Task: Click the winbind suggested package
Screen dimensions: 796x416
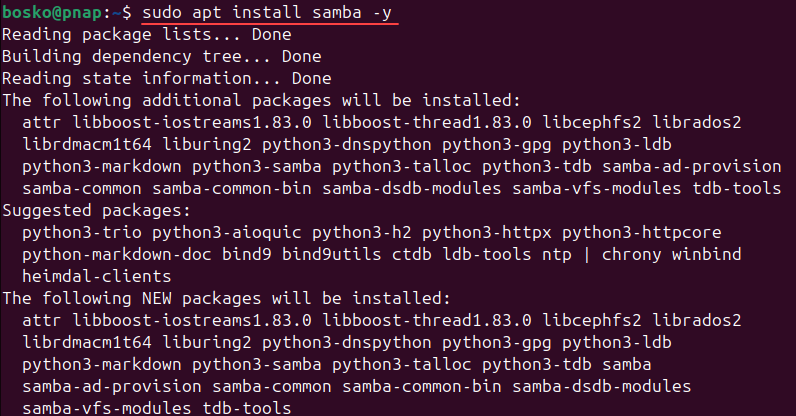Action: pos(707,254)
